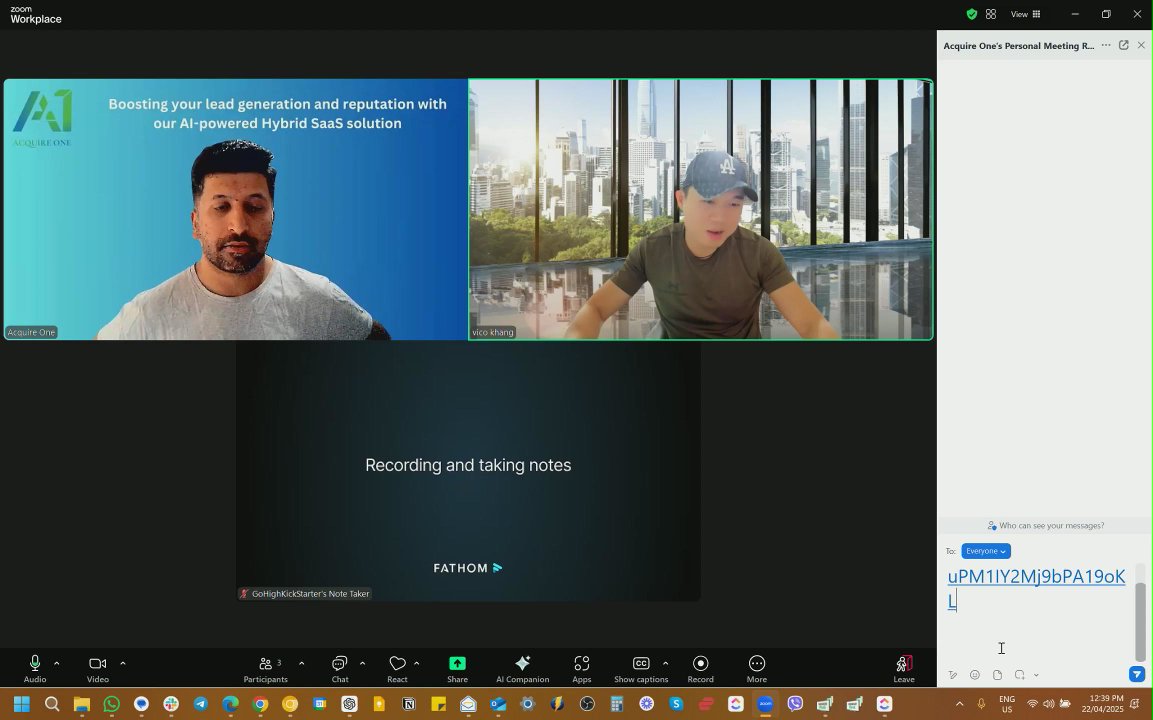
Task: Open the More options menu
Action: (x=757, y=669)
